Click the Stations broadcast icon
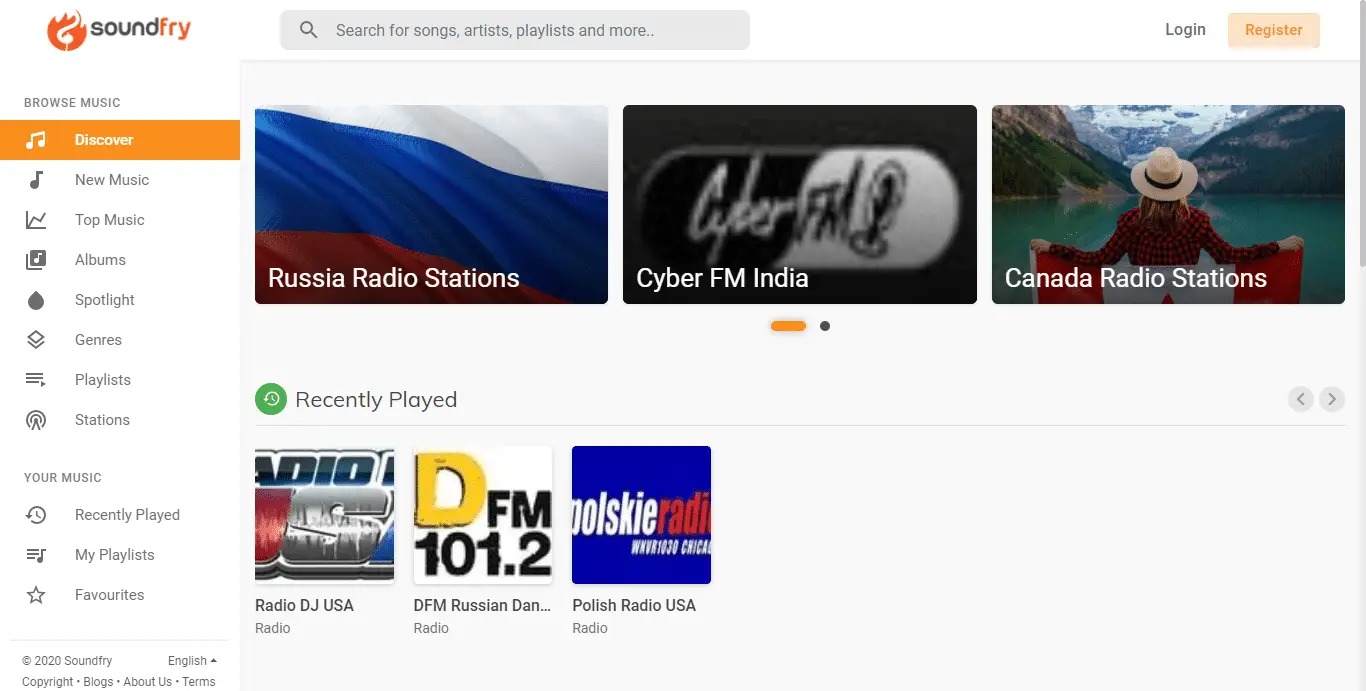This screenshot has width=1366, height=691. pyautogui.click(x=36, y=420)
